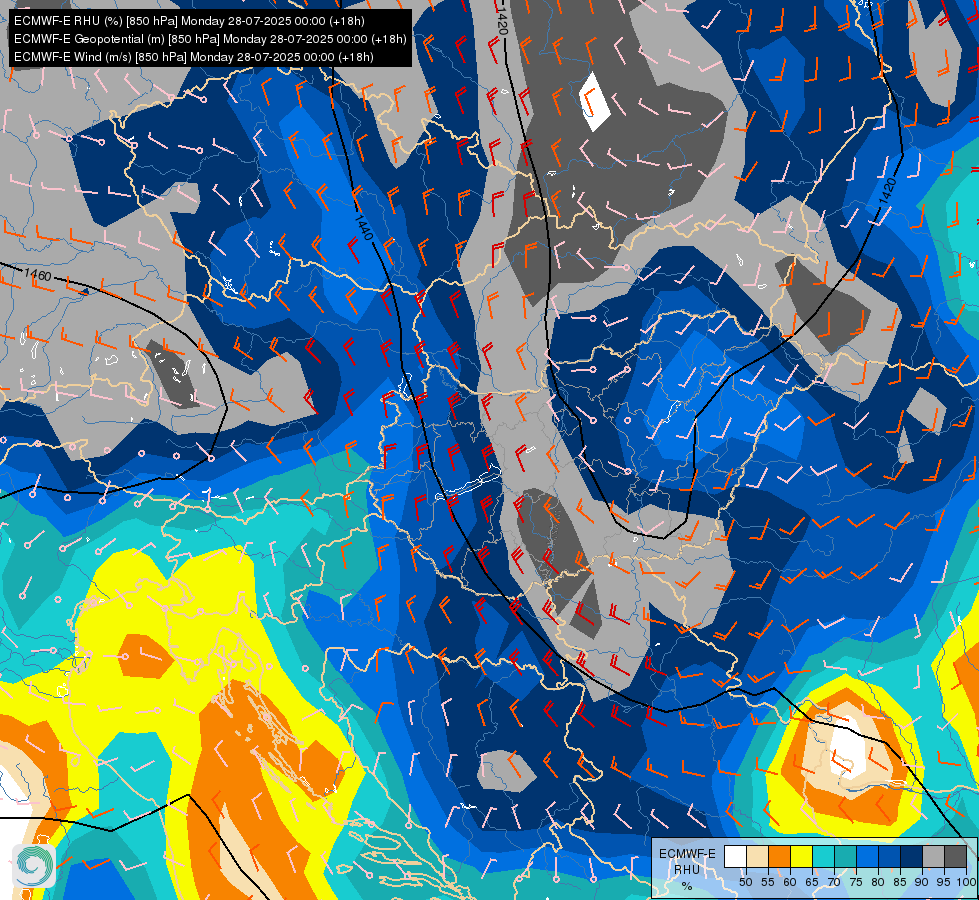The width and height of the screenshot is (979, 900).
Task: Select the light gray 90–95 legend swatch
Action: point(933,856)
